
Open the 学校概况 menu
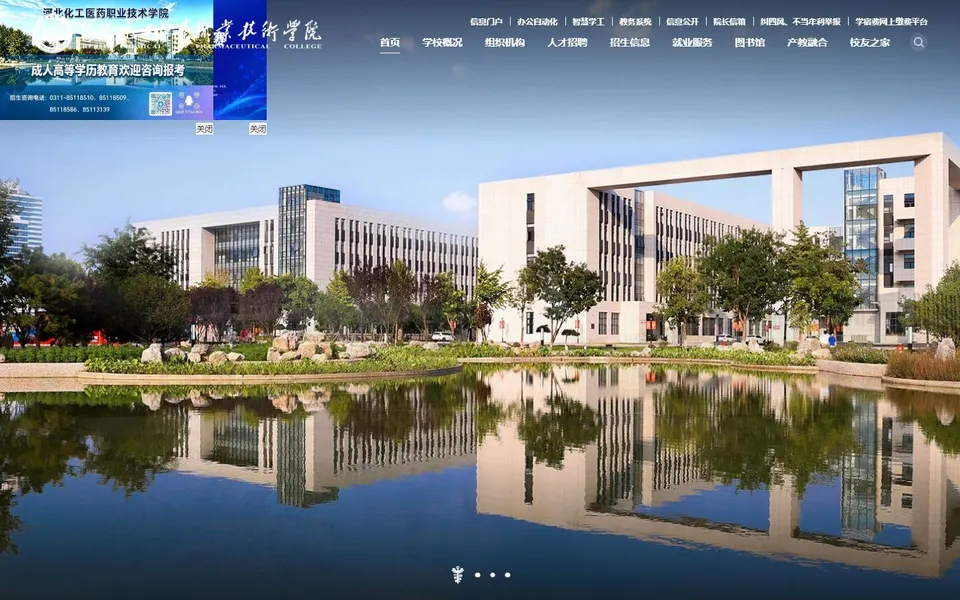[x=442, y=42]
